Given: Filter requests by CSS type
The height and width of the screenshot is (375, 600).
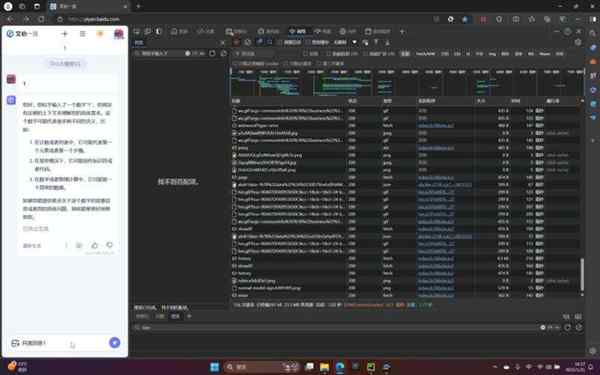Looking at the screenshot, I should coord(457,54).
